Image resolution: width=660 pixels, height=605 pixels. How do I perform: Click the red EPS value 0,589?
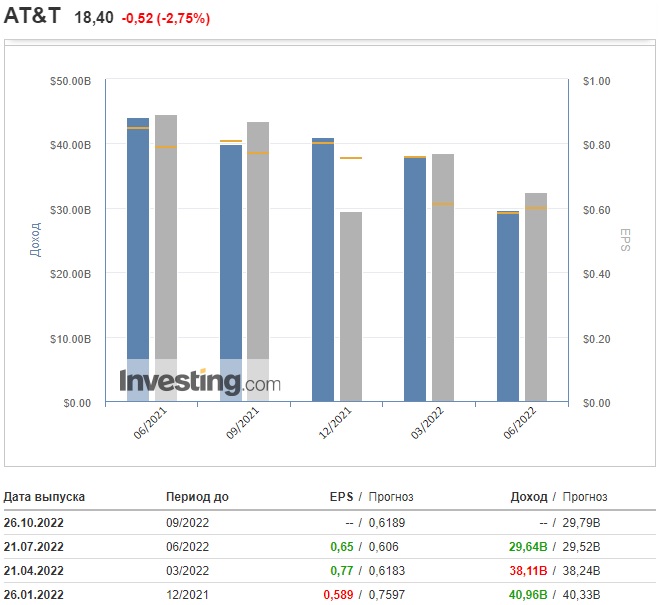339,595
